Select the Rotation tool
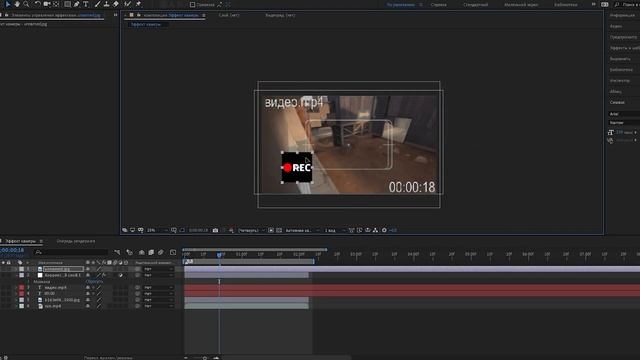The image size is (640, 360). pyautogui.click(x=38, y=4)
